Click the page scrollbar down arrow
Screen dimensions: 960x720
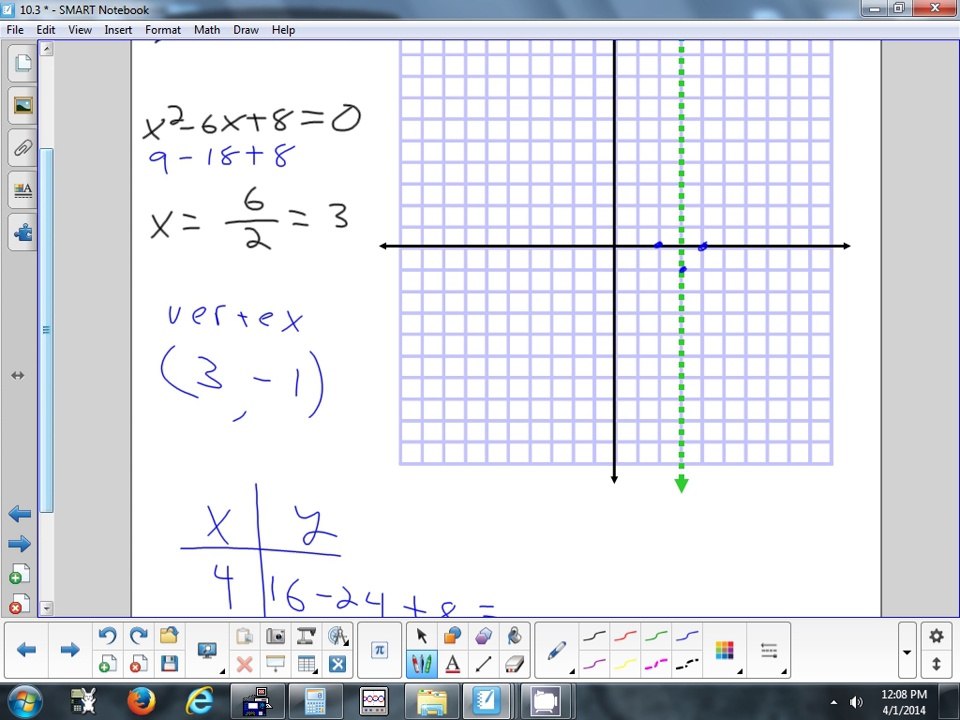(x=47, y=609)
